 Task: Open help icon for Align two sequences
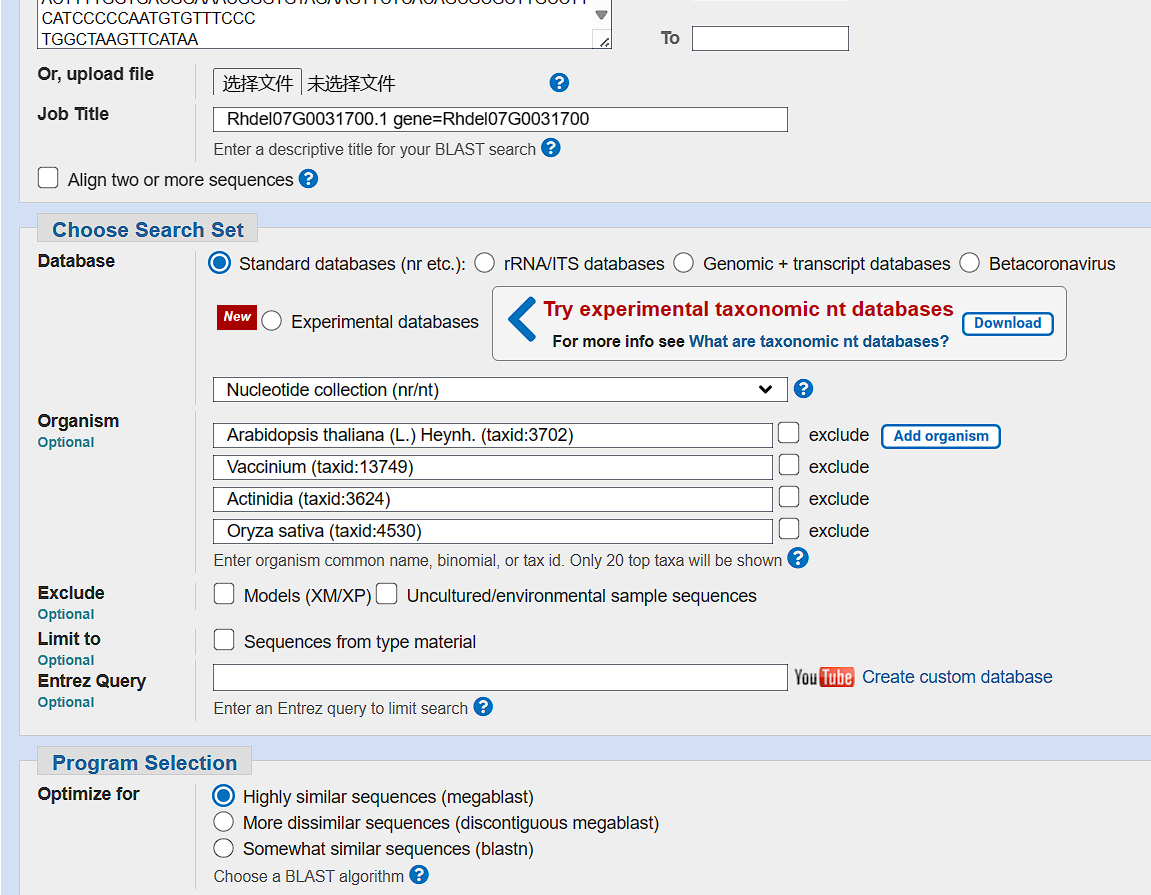pos(308,178)
